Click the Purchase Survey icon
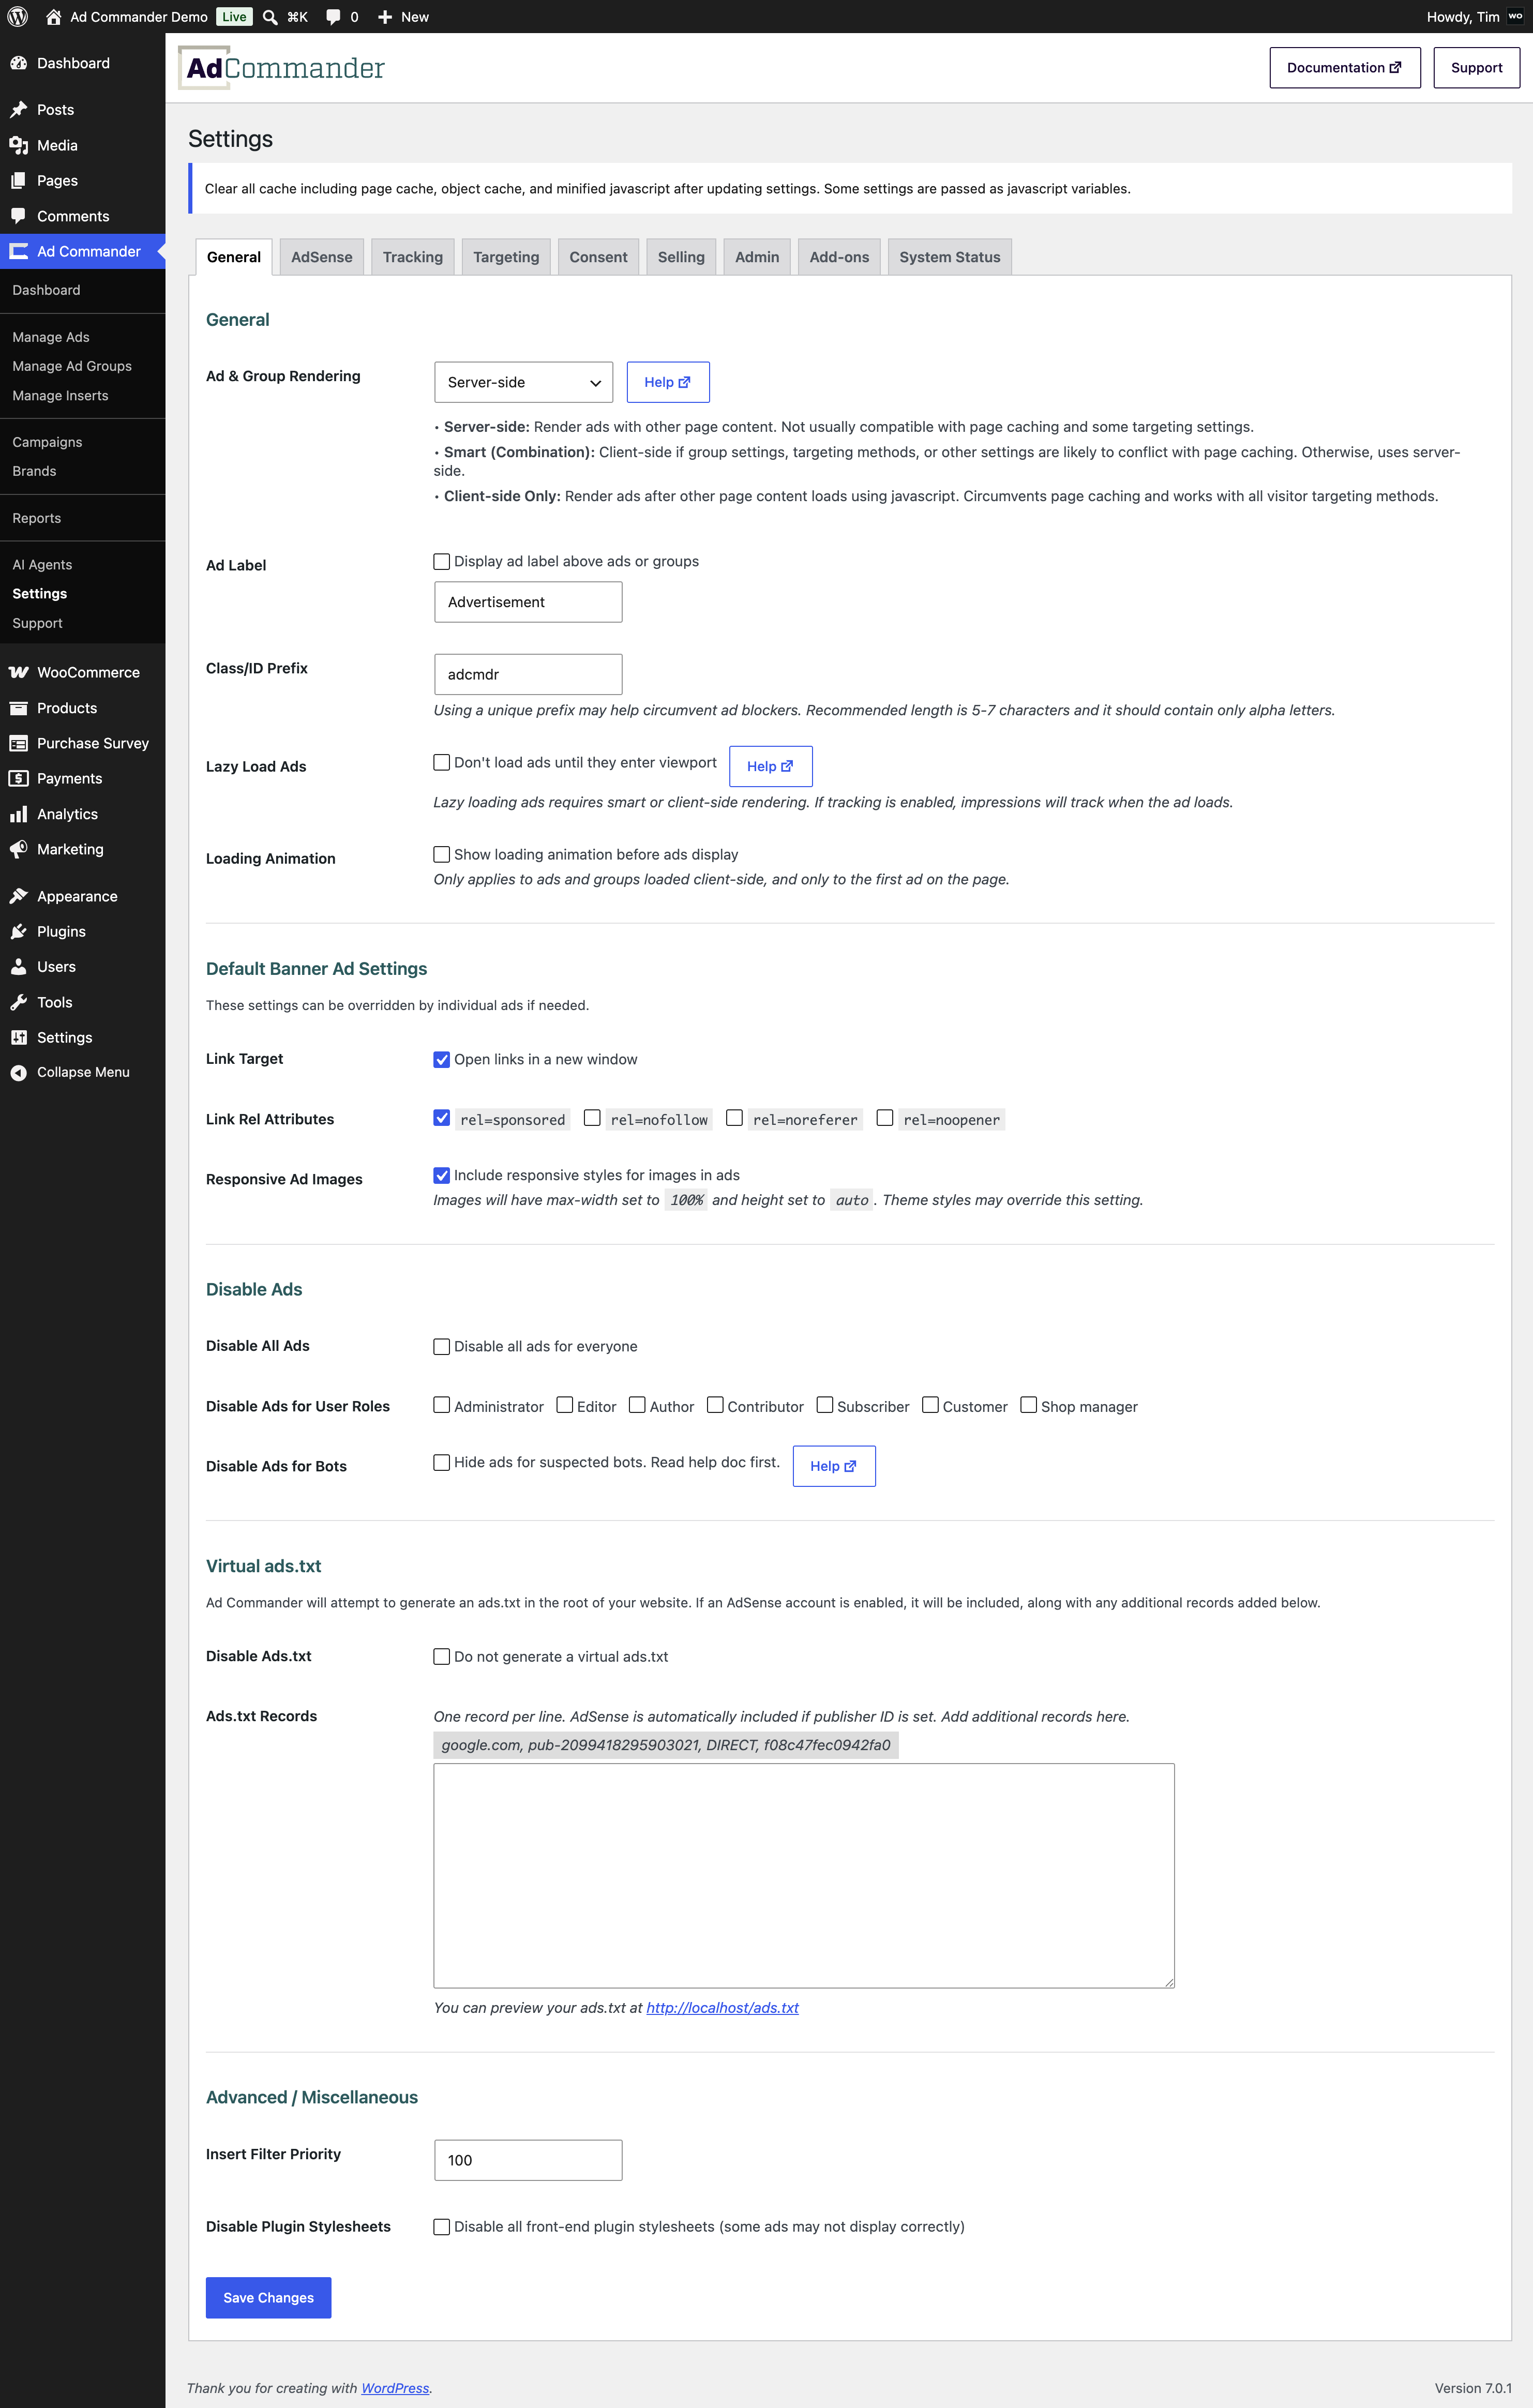The image size is (1533, 2408). click(18, 743)
